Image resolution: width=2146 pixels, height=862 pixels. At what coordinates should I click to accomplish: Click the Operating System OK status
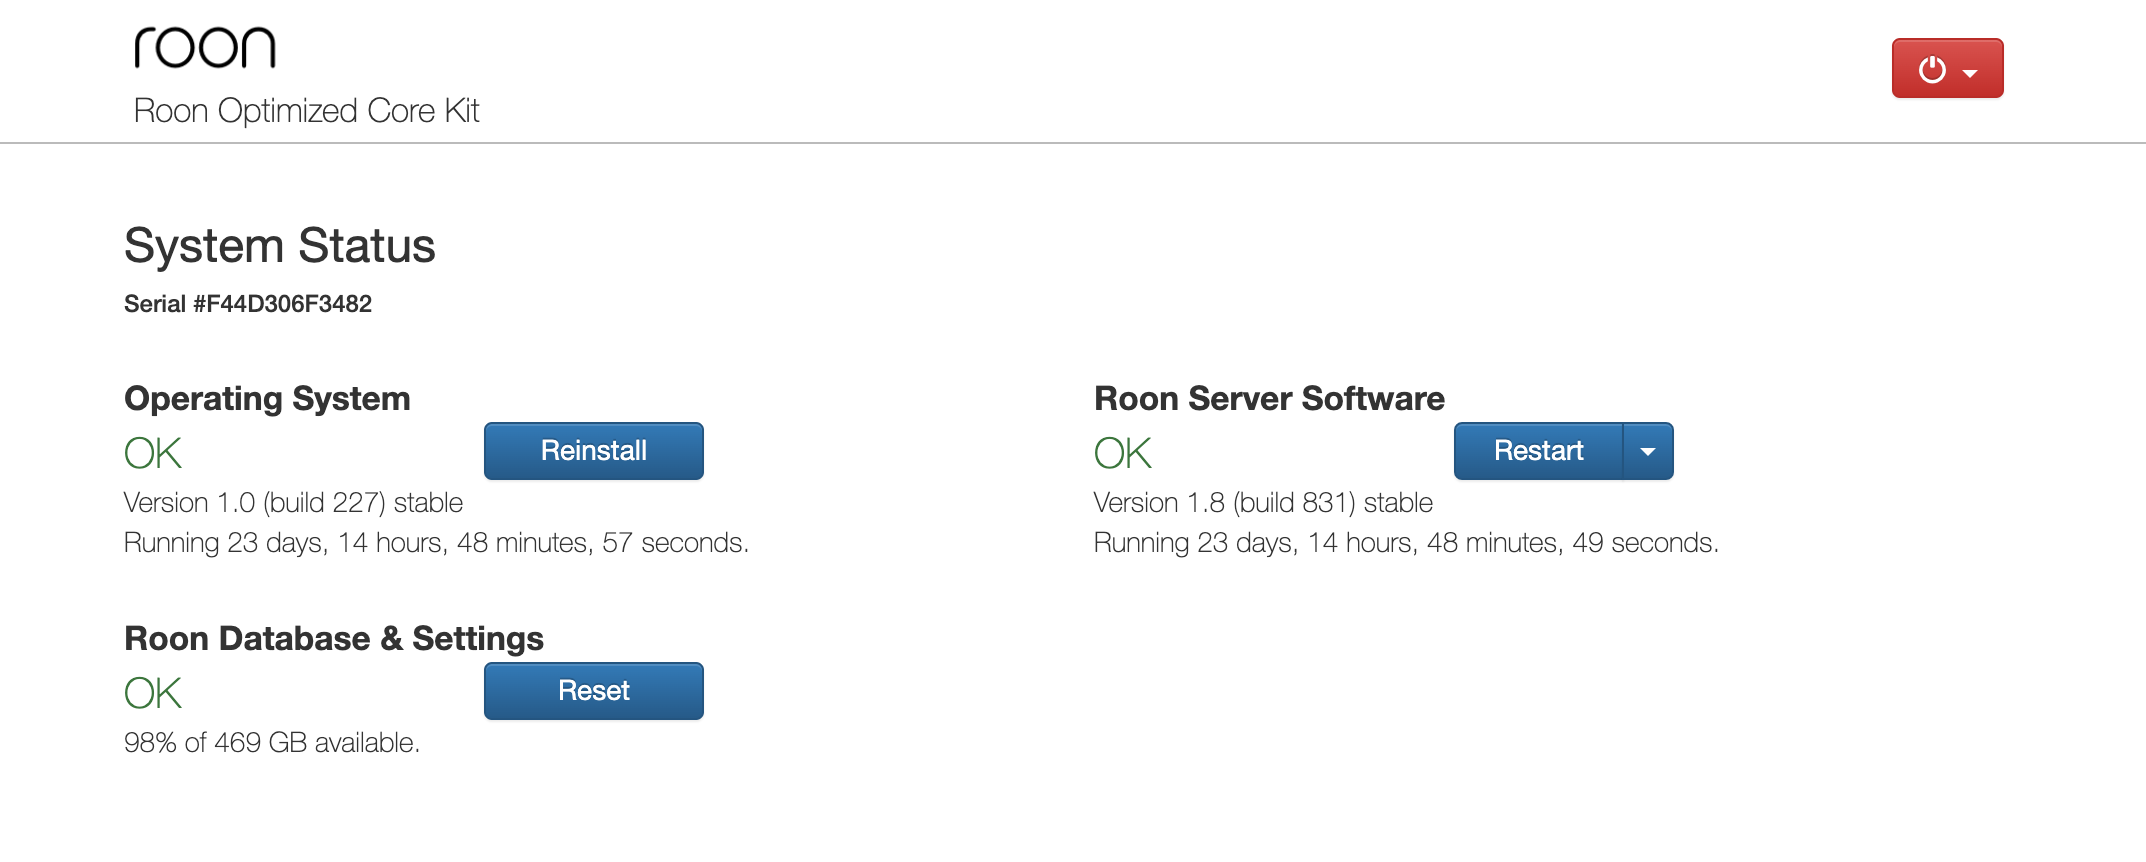point(153,454)
